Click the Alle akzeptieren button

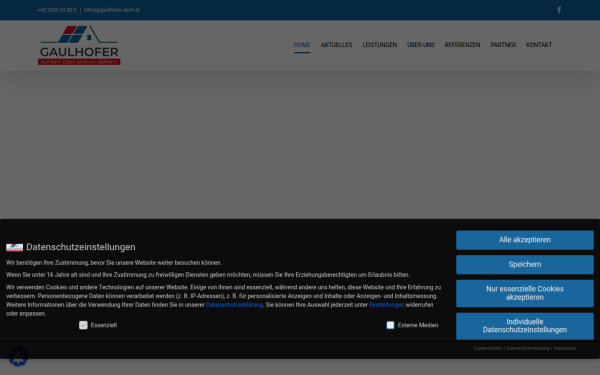pyautogui.click(x=525, y=240)
